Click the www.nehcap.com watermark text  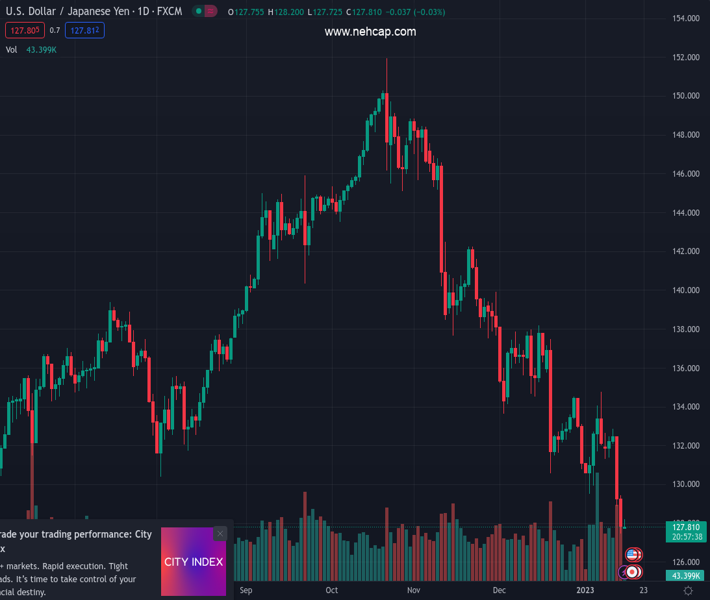click(x=370, y=32)
